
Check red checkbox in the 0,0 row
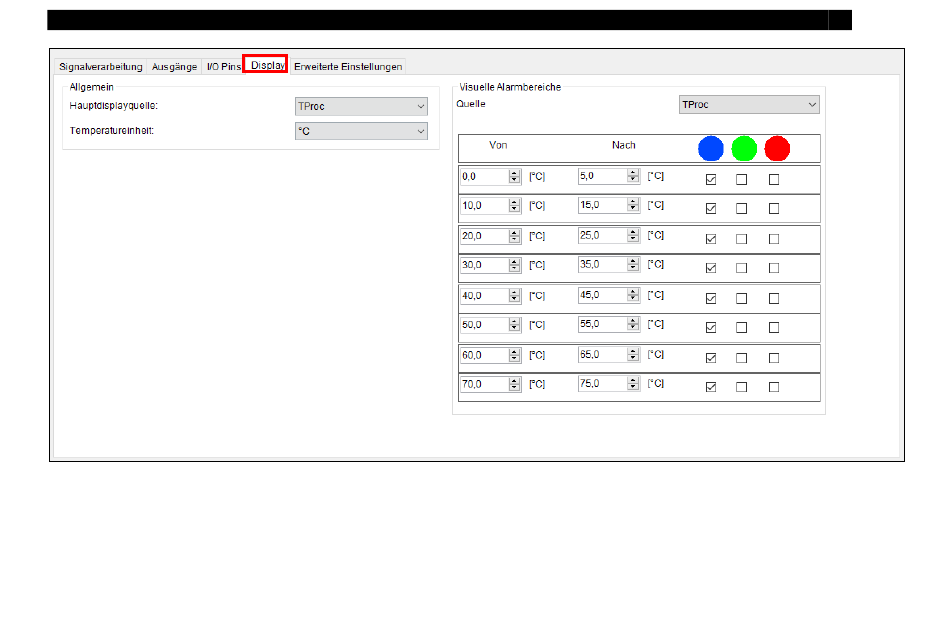774,179
